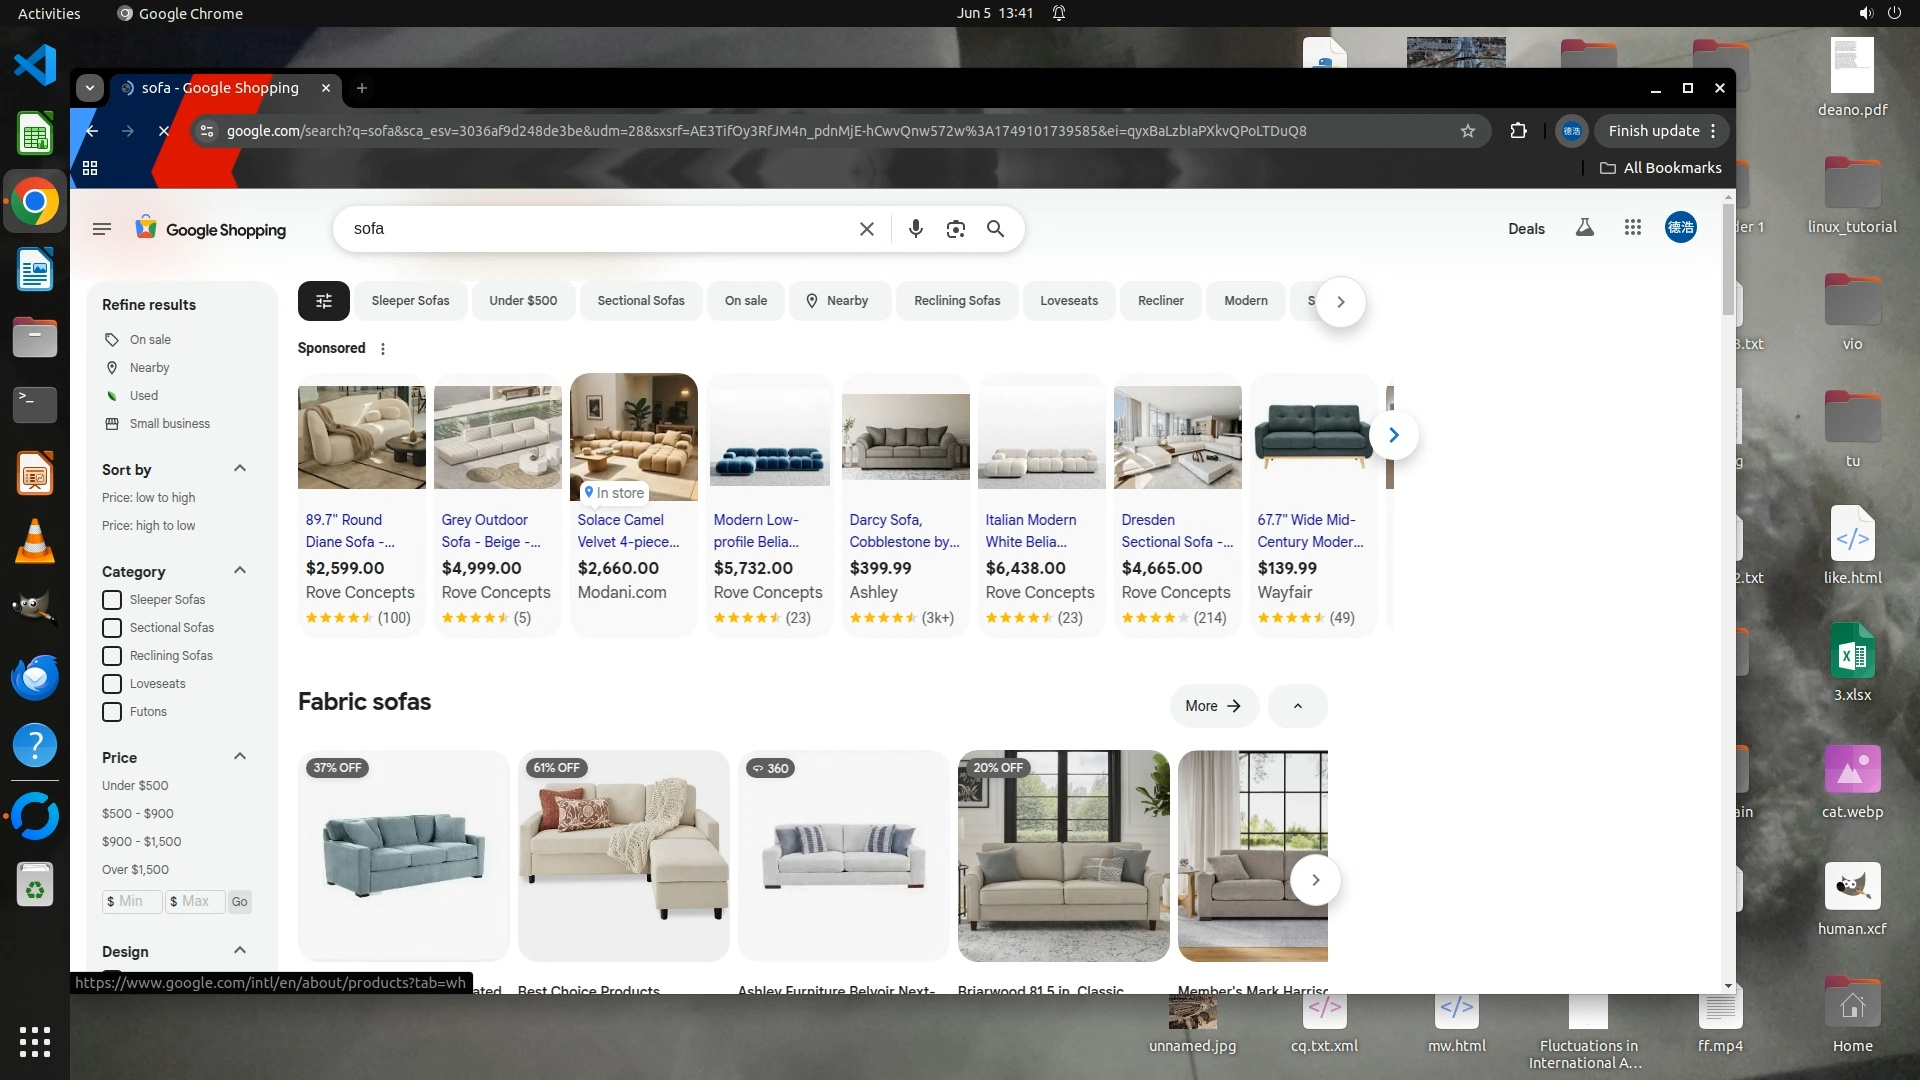This screenshot has width=1920, height=1080.
Task: Open the hamburger main menu
Action: pos(101,229)
